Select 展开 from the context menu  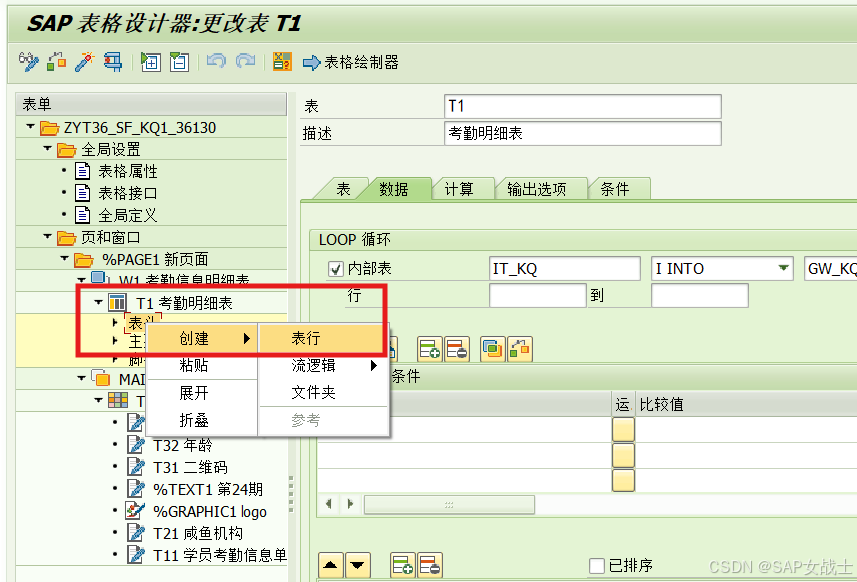point(202,393)
